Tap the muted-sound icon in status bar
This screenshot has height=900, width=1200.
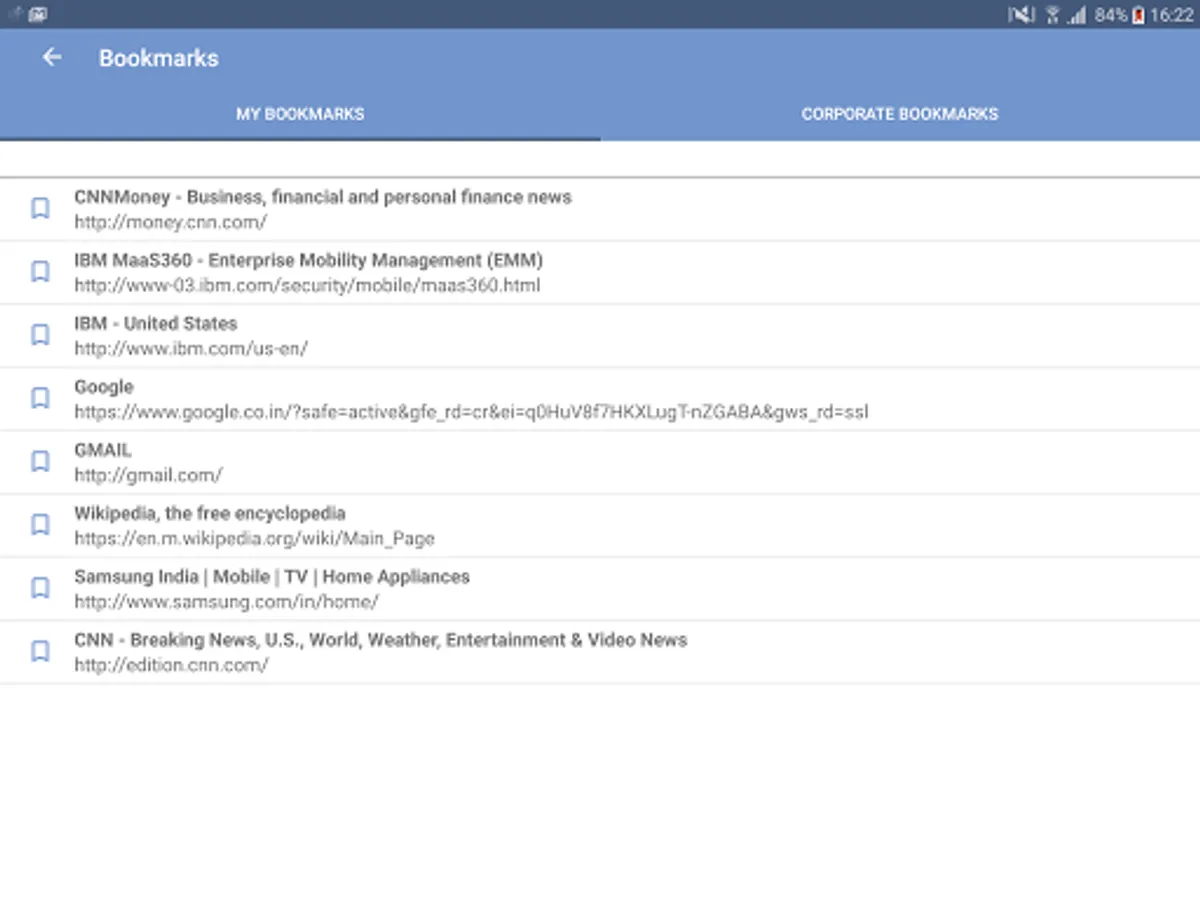1021,15
